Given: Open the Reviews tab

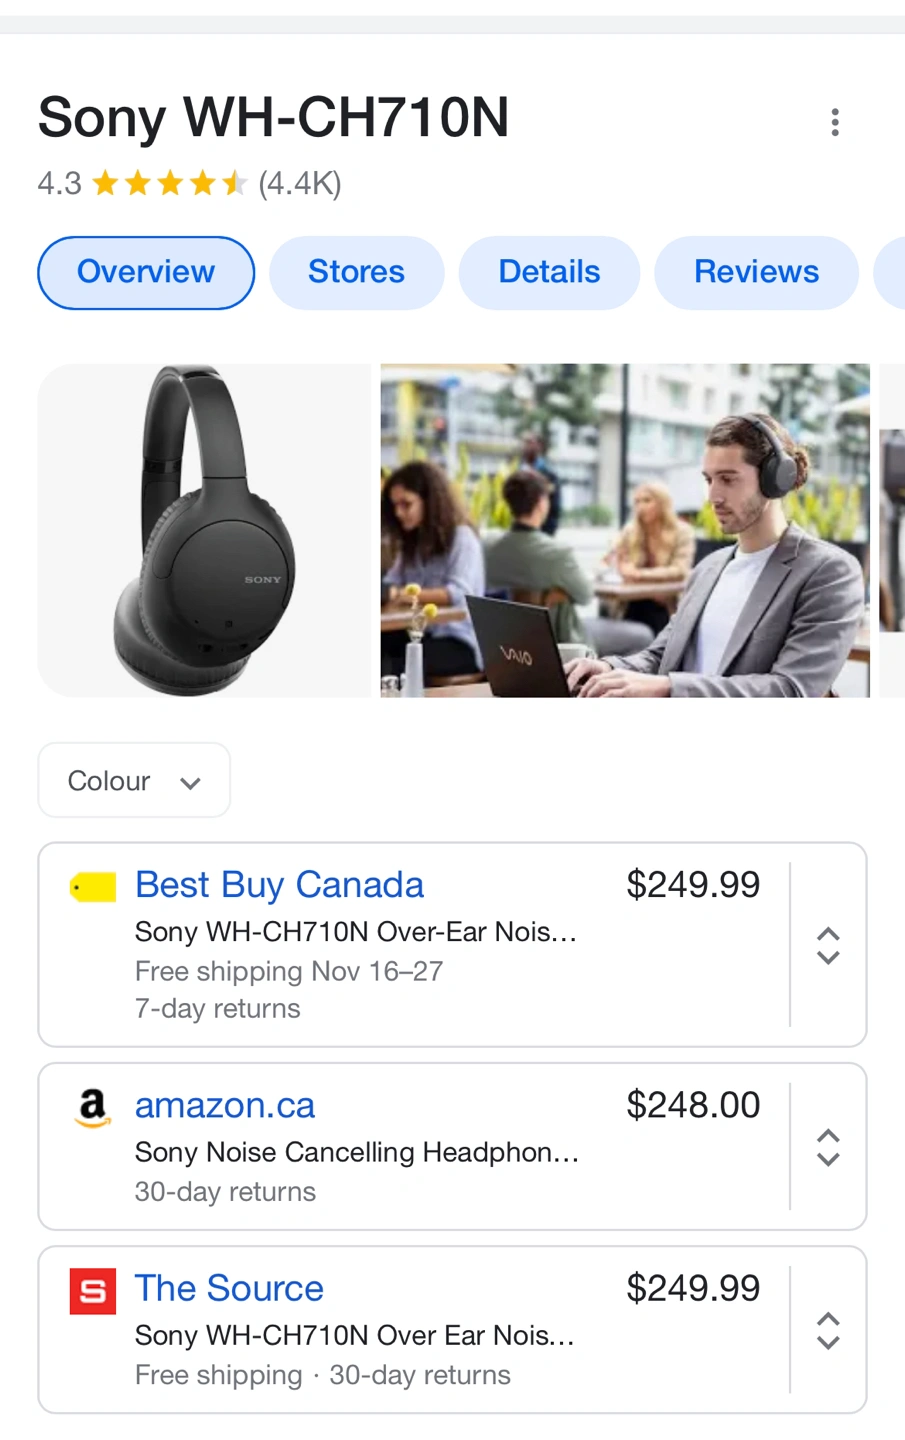Looking at the screenshot, I should pyautogui.click(x=756, y=272).
